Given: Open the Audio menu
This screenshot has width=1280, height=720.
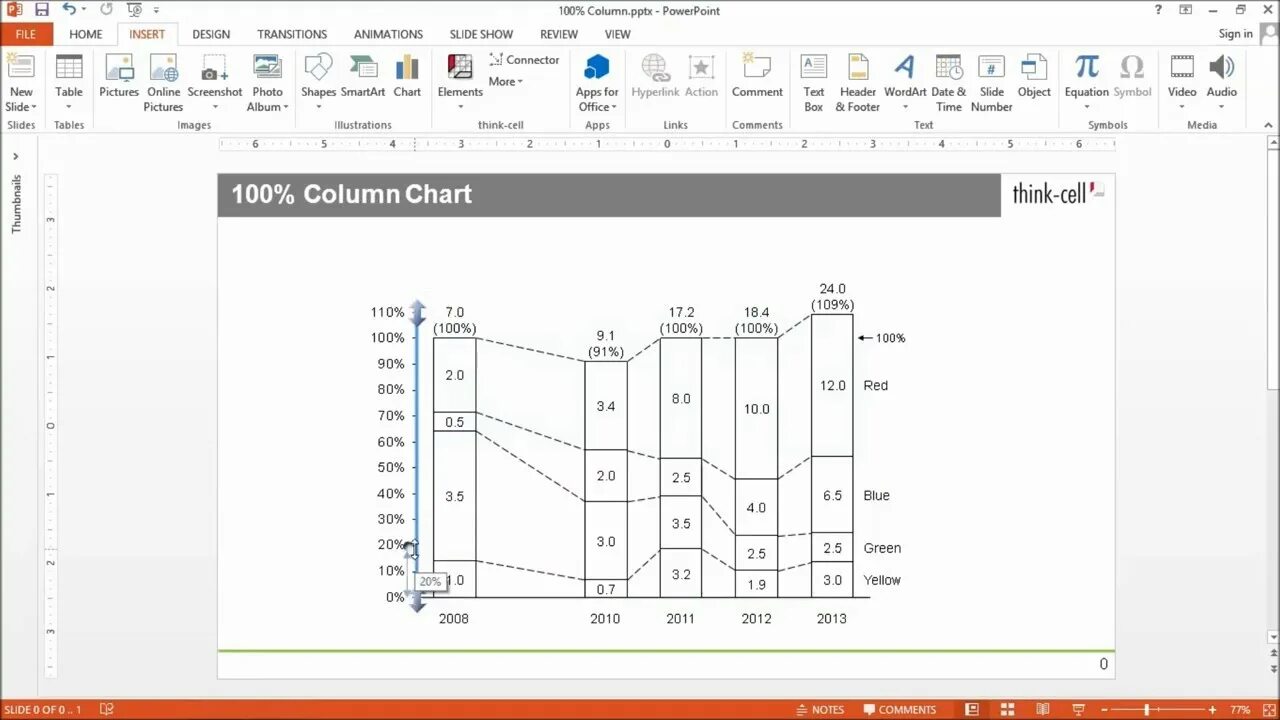Looking at the screenshot, I should 1221,82.
